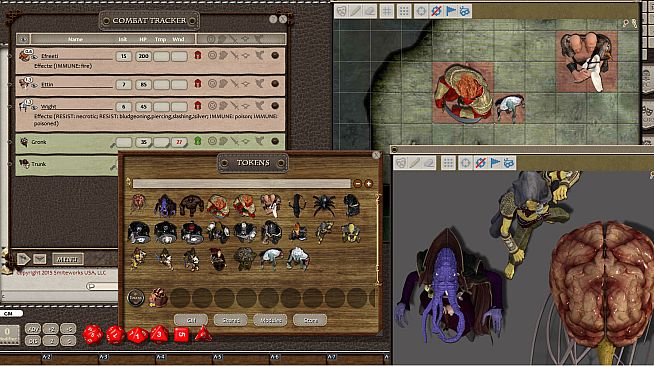Click the blue flag icon in the top map toolbar
654x366 pixels.
(x=450, y=11)
